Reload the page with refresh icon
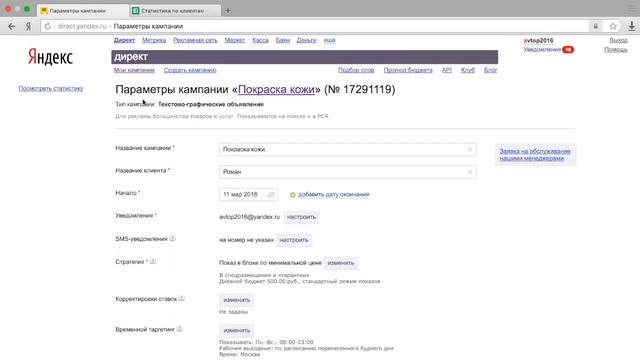 coord(48,26)
